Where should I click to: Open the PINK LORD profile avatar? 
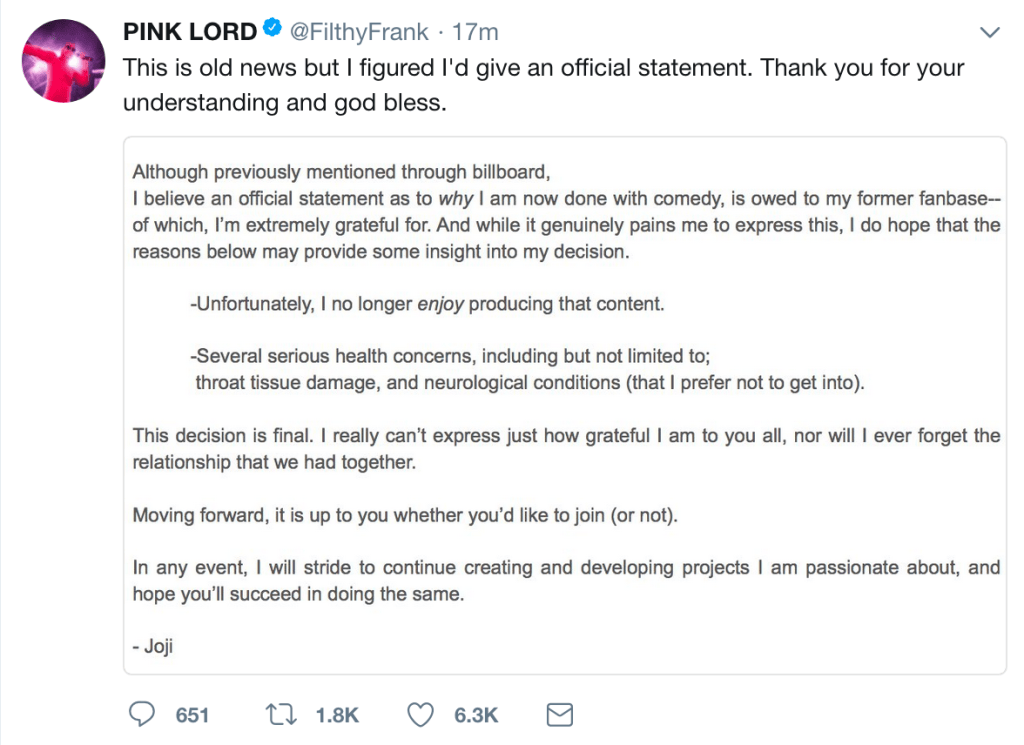pos(63,61)
